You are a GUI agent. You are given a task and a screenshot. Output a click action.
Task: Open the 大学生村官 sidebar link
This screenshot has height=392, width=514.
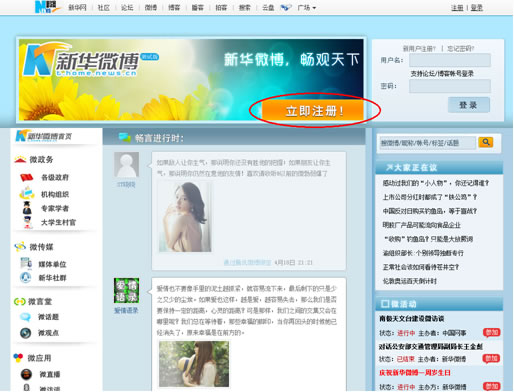pos(58,222)
